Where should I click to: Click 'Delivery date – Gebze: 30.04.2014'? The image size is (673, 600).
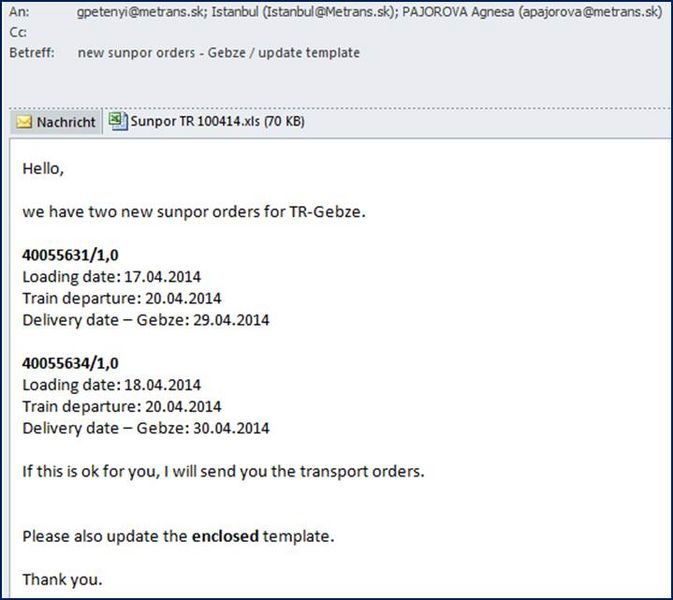[x=146, y=428]
